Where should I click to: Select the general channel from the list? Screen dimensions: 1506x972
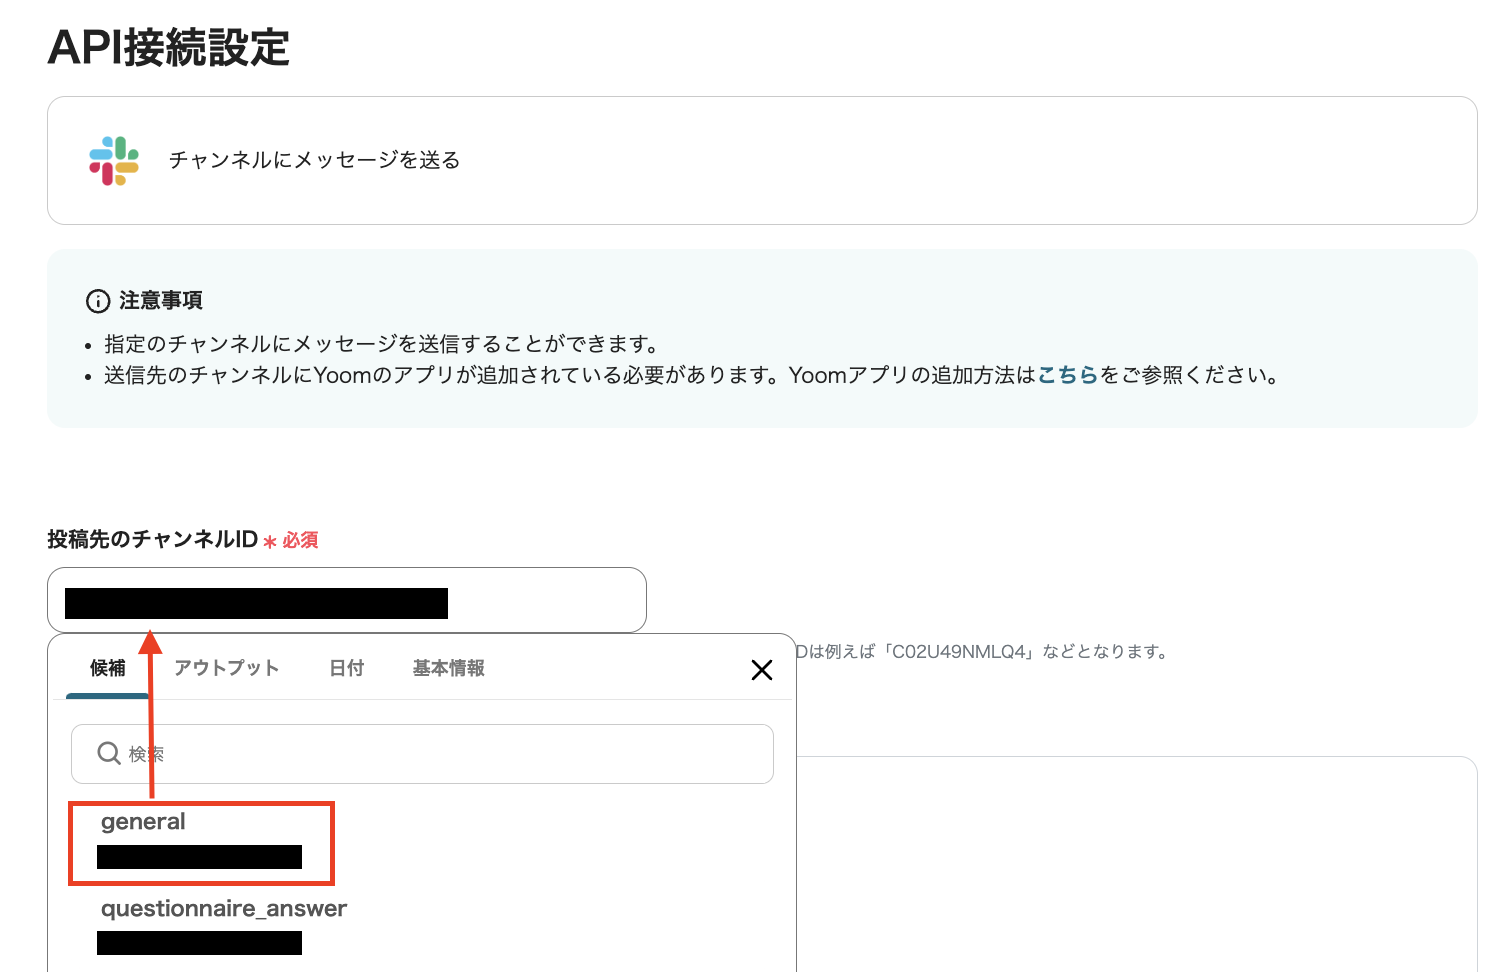[143, 821]
